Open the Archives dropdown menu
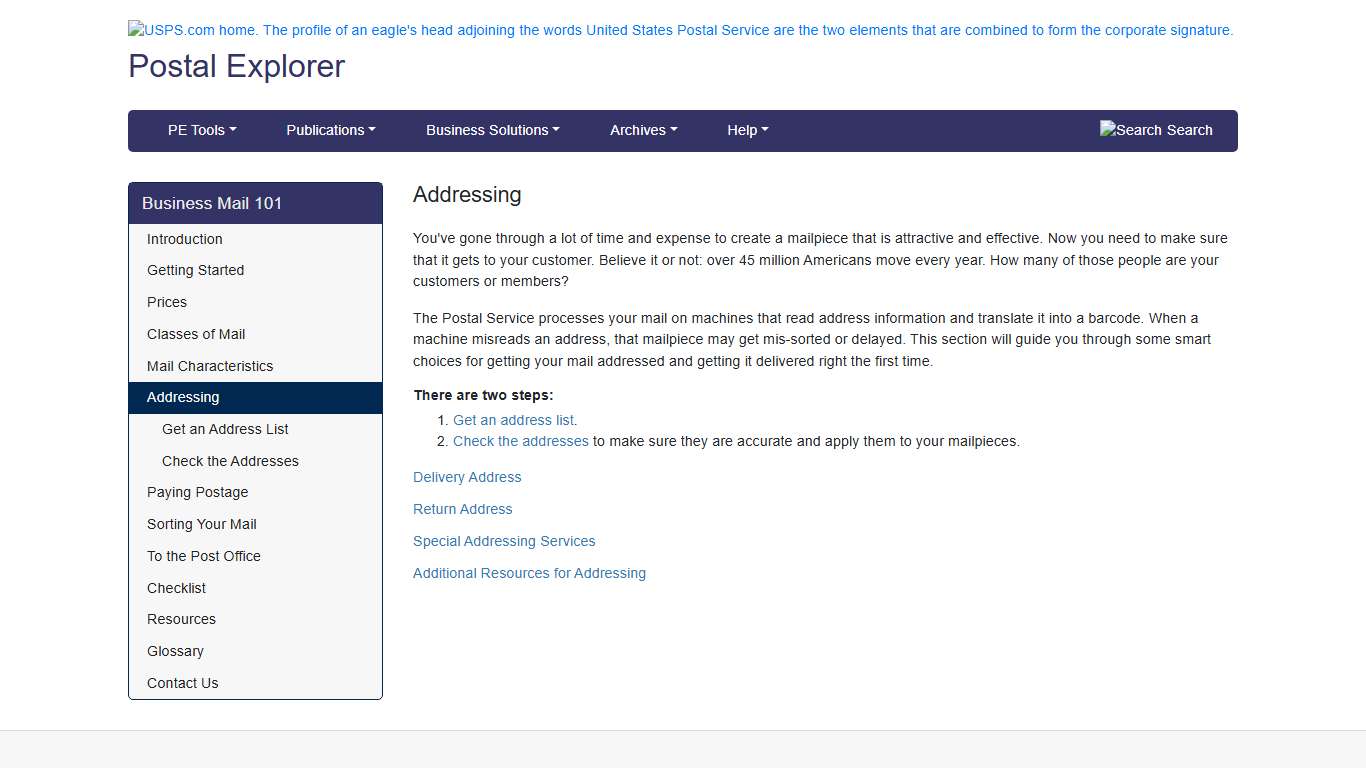 pyautogui.click(x=643, y=130)
